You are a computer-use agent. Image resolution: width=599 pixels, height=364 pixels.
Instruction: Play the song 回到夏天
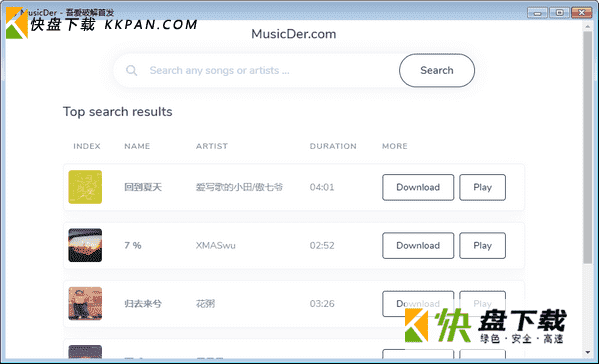(482, 187)
